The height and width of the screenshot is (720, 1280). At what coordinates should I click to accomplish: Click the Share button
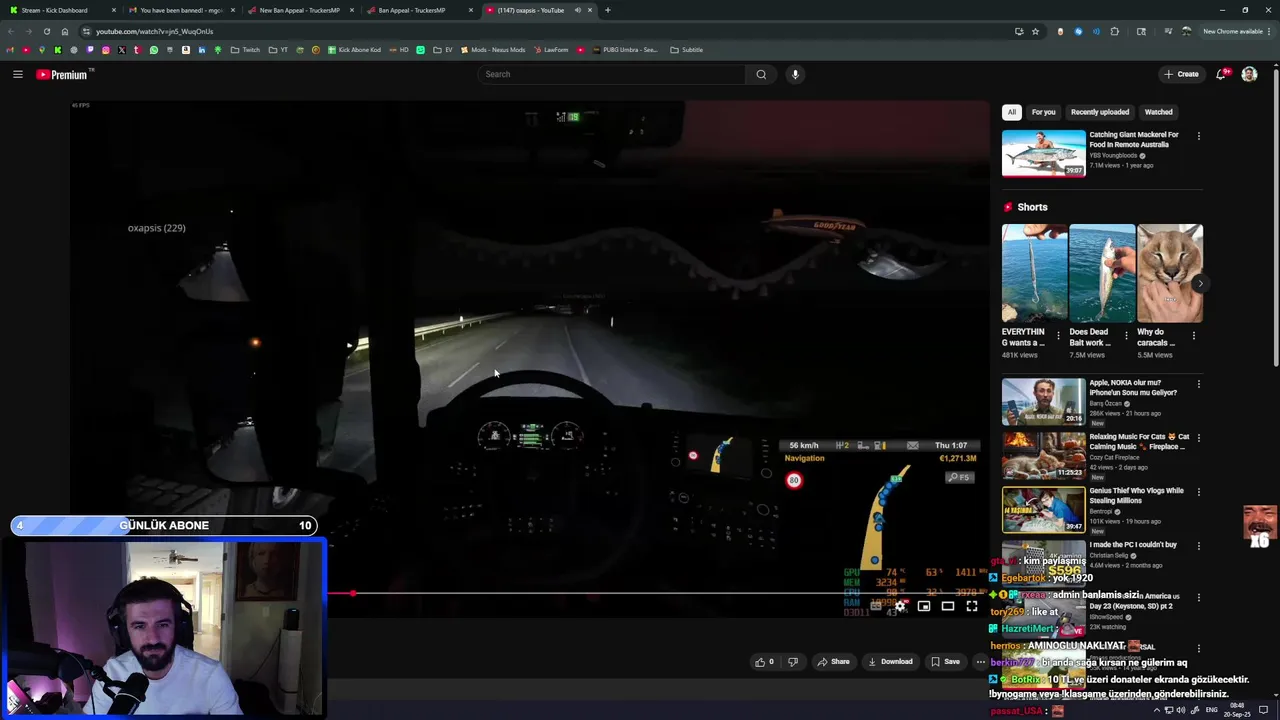tap(833, 661)
